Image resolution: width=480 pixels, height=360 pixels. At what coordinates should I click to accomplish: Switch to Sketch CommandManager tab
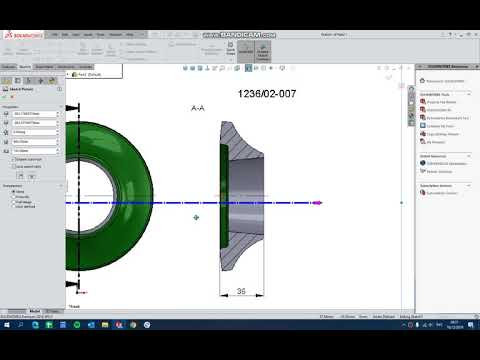click(25, 67)
